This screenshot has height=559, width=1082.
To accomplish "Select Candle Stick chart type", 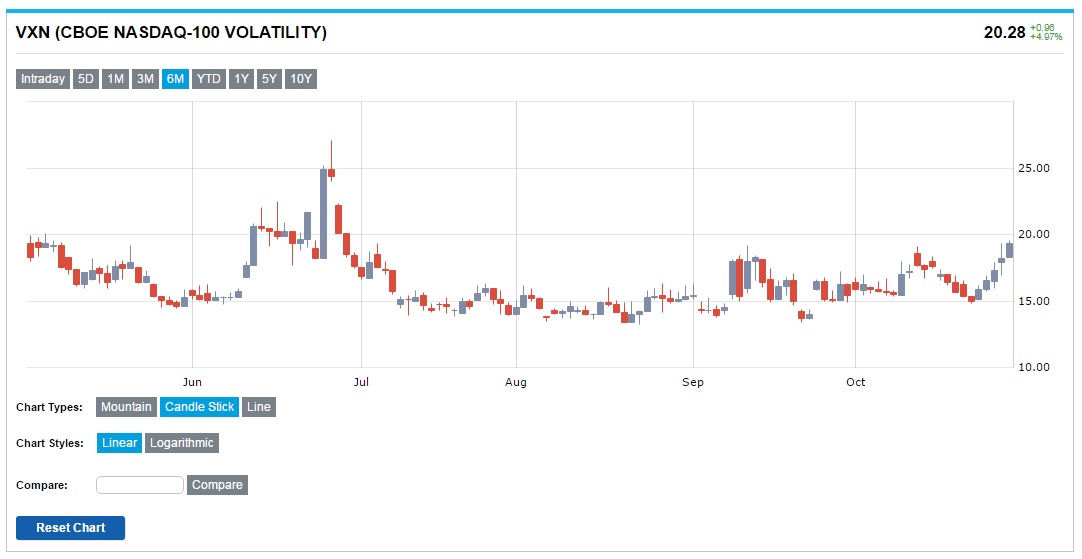I will 199,407.
